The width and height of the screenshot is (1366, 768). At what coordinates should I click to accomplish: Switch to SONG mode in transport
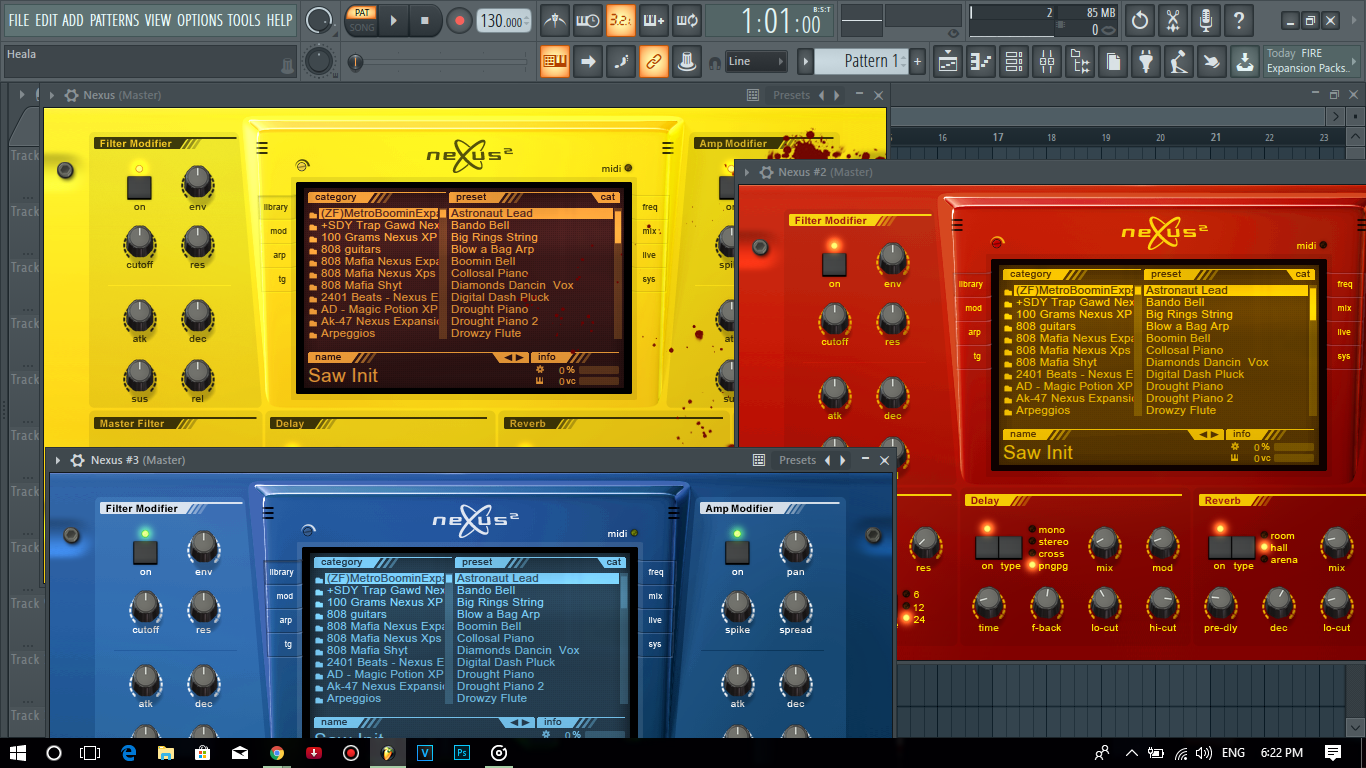361,28
